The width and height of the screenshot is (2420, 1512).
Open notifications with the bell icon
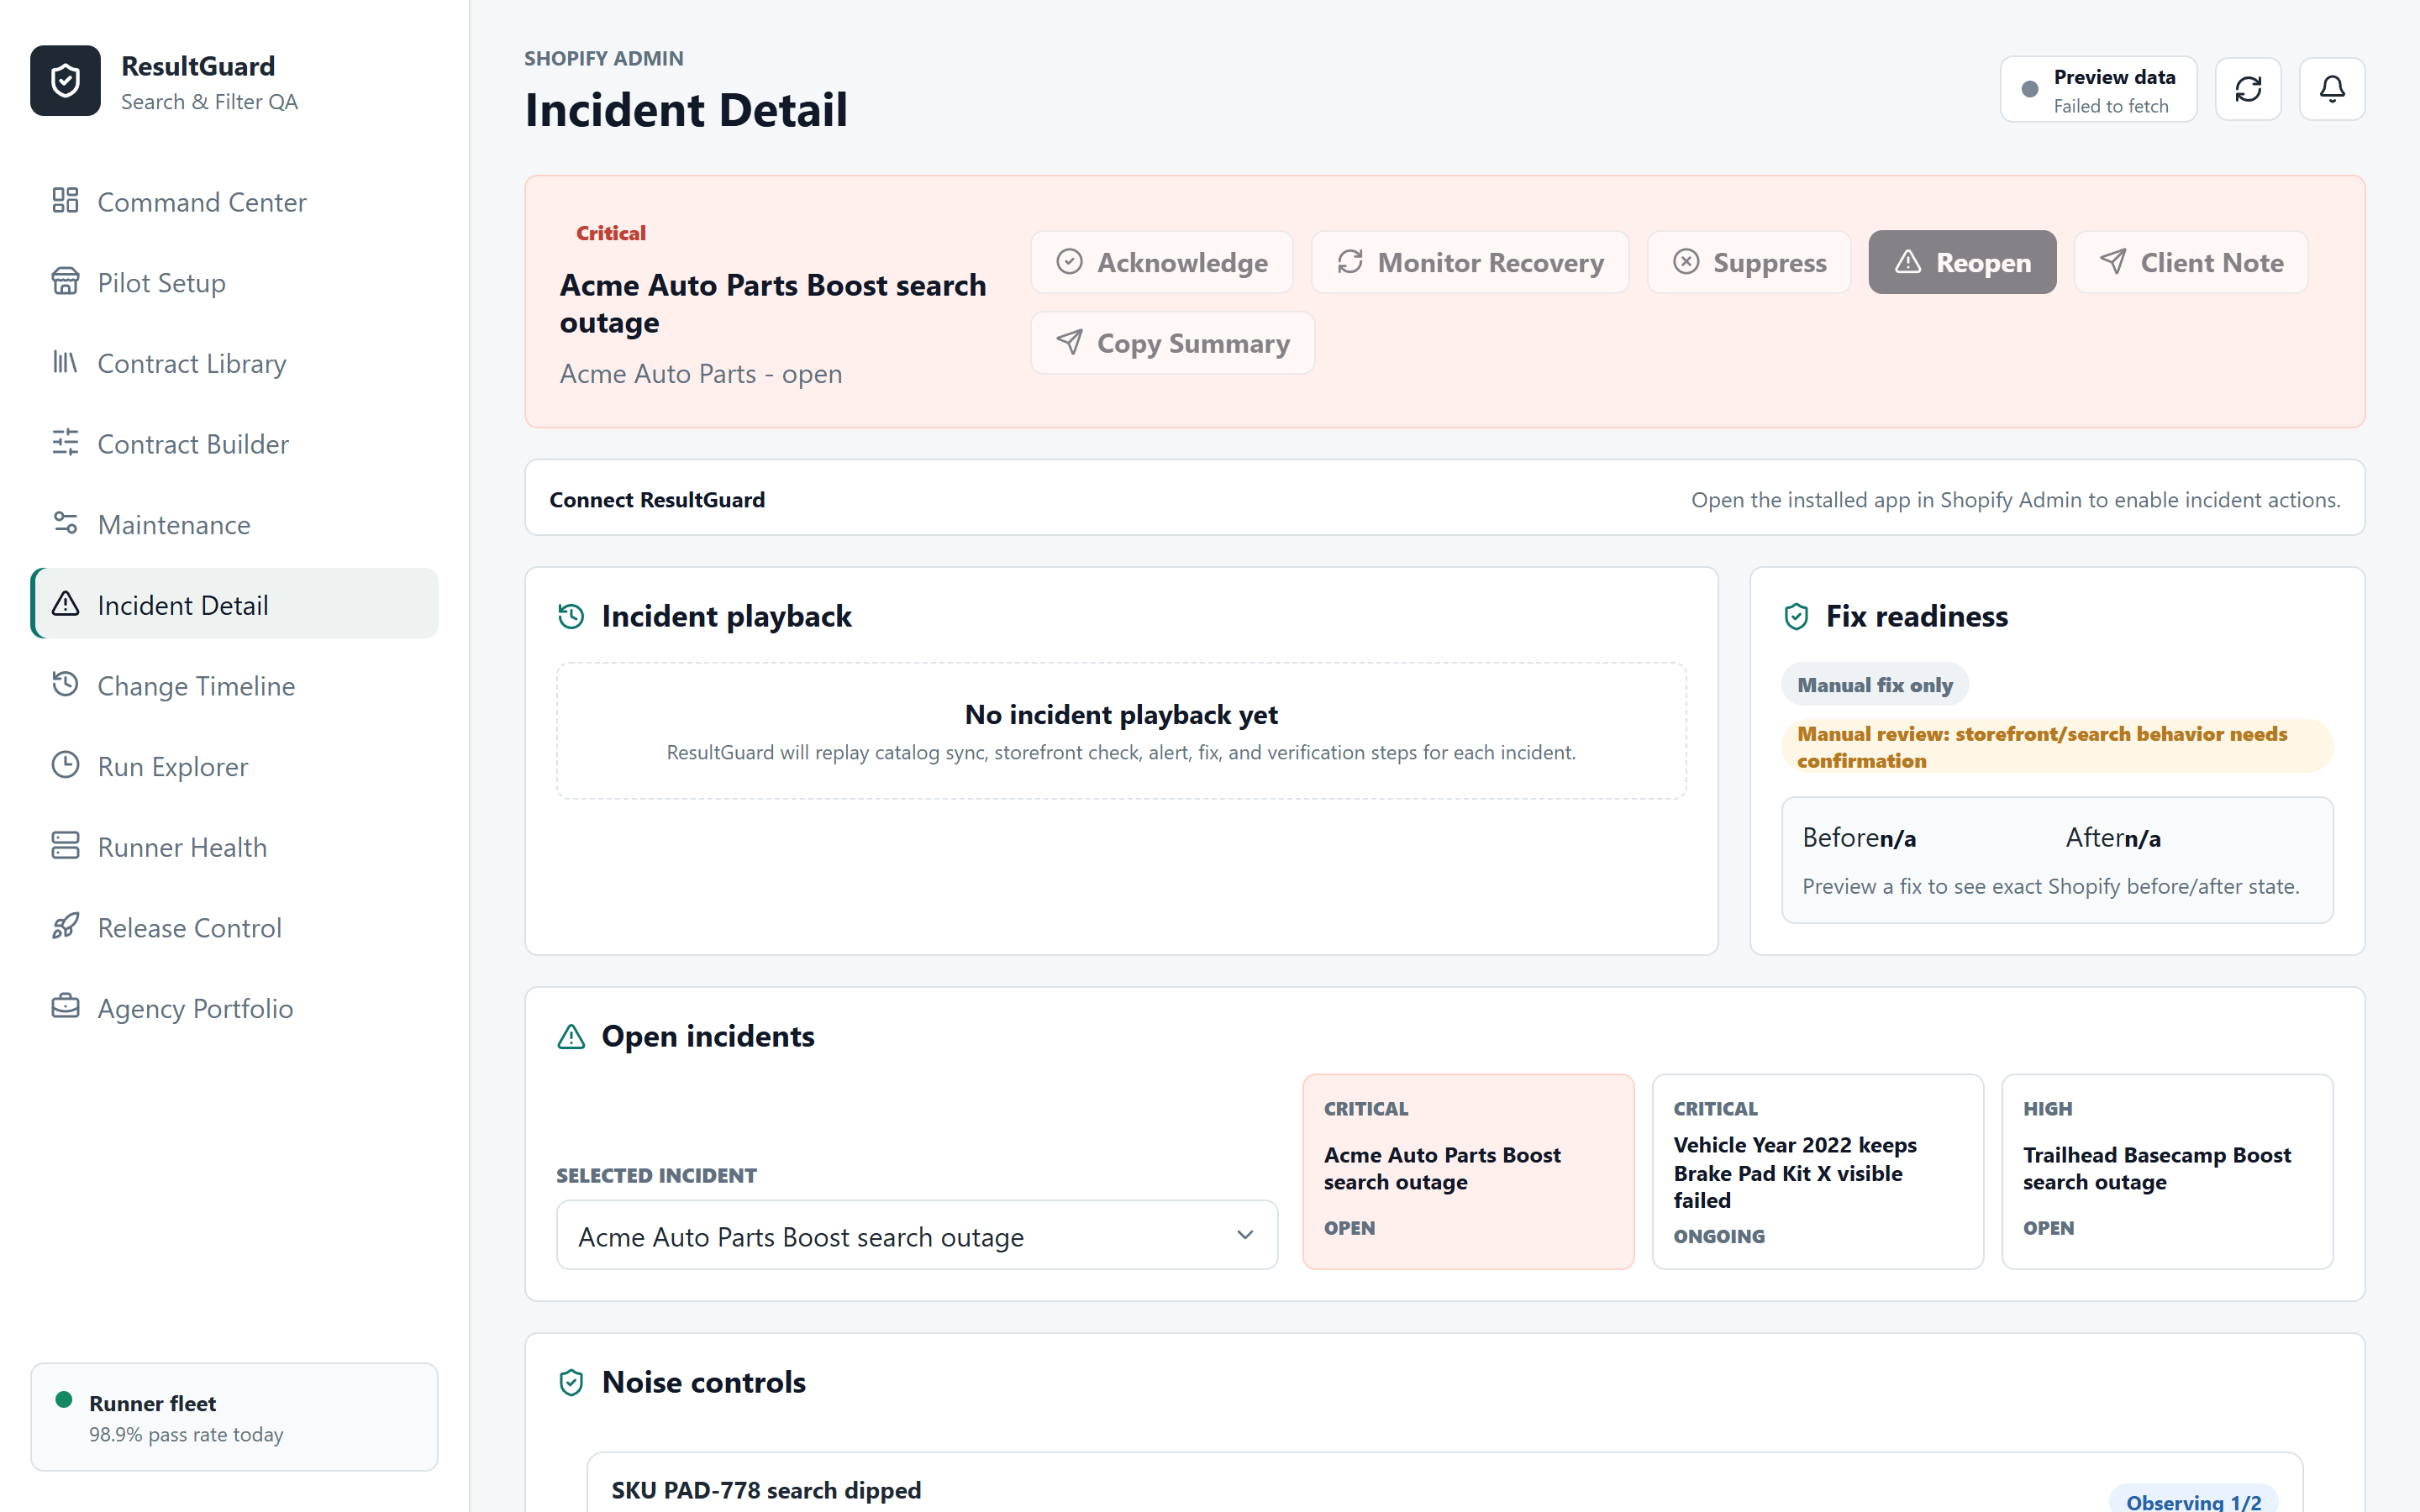click(2332, 89)
